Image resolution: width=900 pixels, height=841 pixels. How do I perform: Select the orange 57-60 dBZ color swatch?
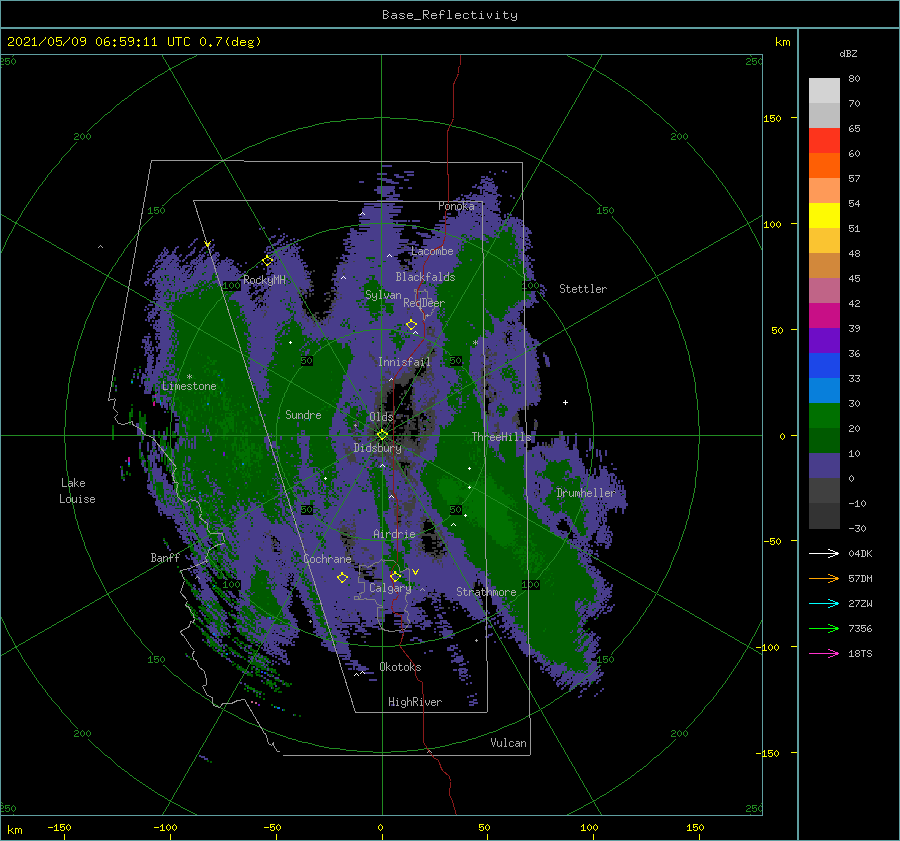(824, 166)
